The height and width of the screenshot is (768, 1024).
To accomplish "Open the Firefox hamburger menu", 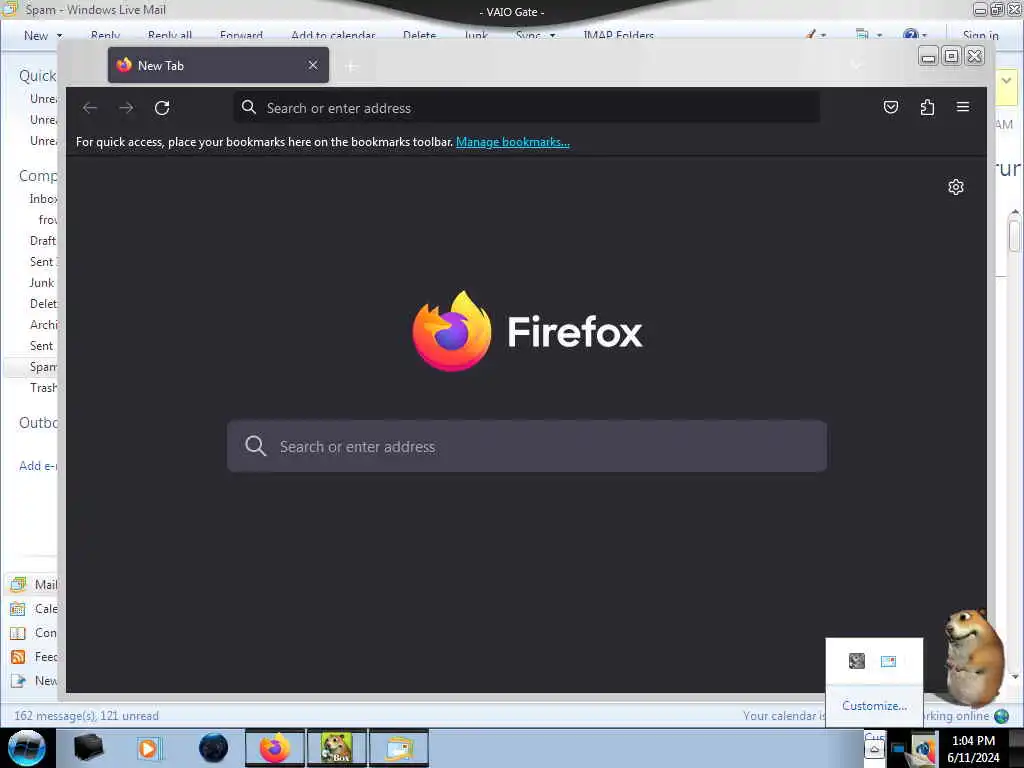I will click(x=963, y=107).
